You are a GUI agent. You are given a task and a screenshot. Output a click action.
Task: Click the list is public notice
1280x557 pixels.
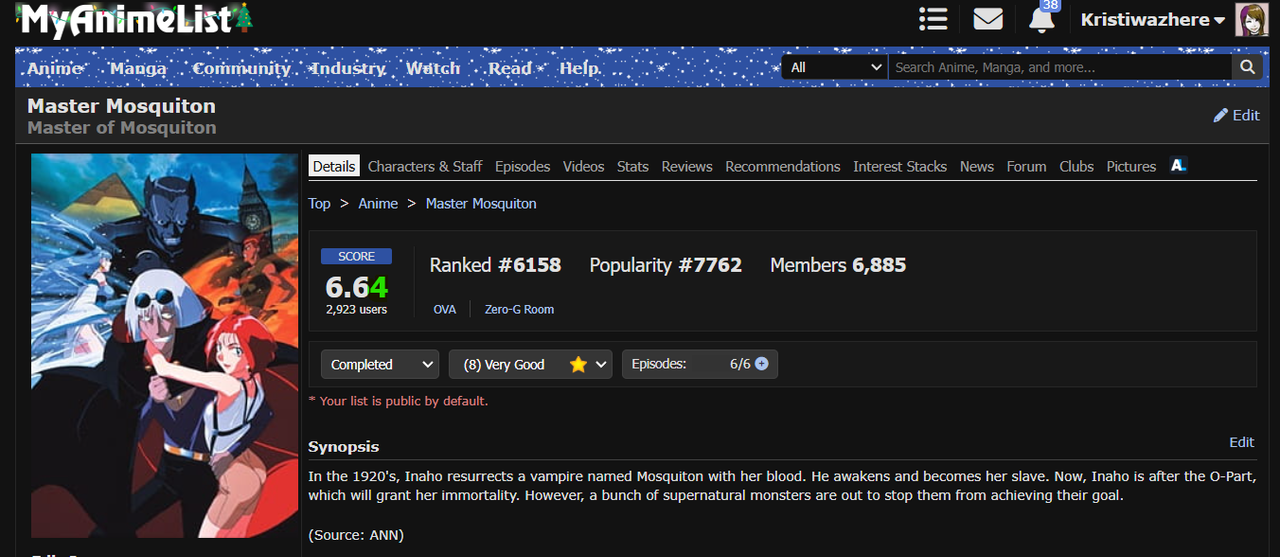pyautogui.click(x=398, y=401)
